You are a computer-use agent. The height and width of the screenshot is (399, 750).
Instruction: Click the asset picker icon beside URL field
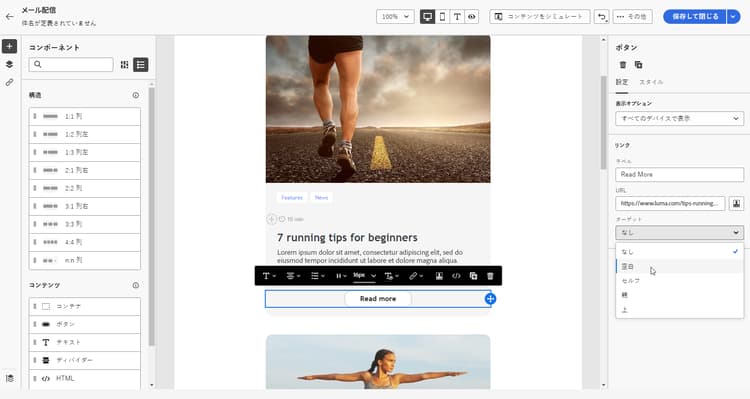click(736, 203)
